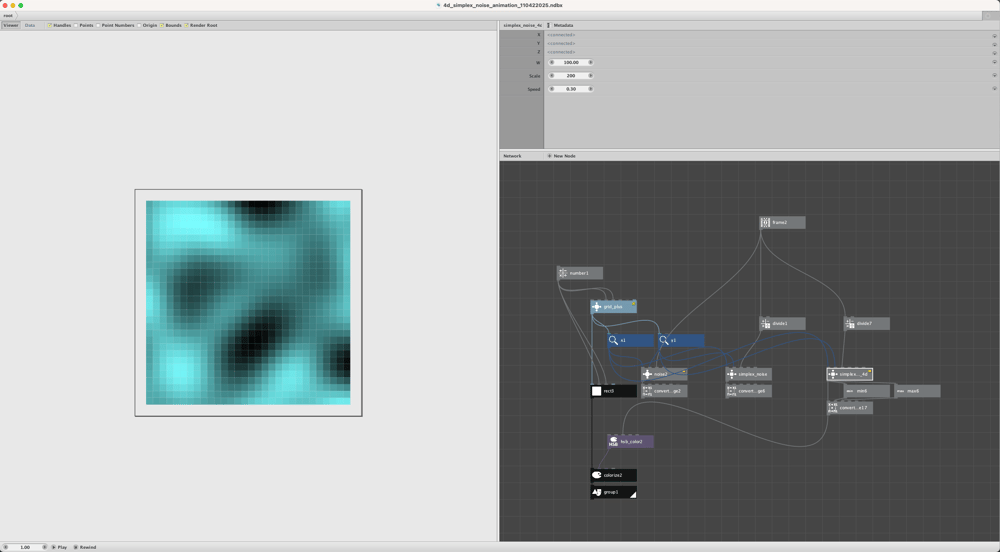Viewport: 1000px width, 552px height.
Task: Select the convert...ge6 node icon
Action: pyautogui.click(x=732, y=391)
